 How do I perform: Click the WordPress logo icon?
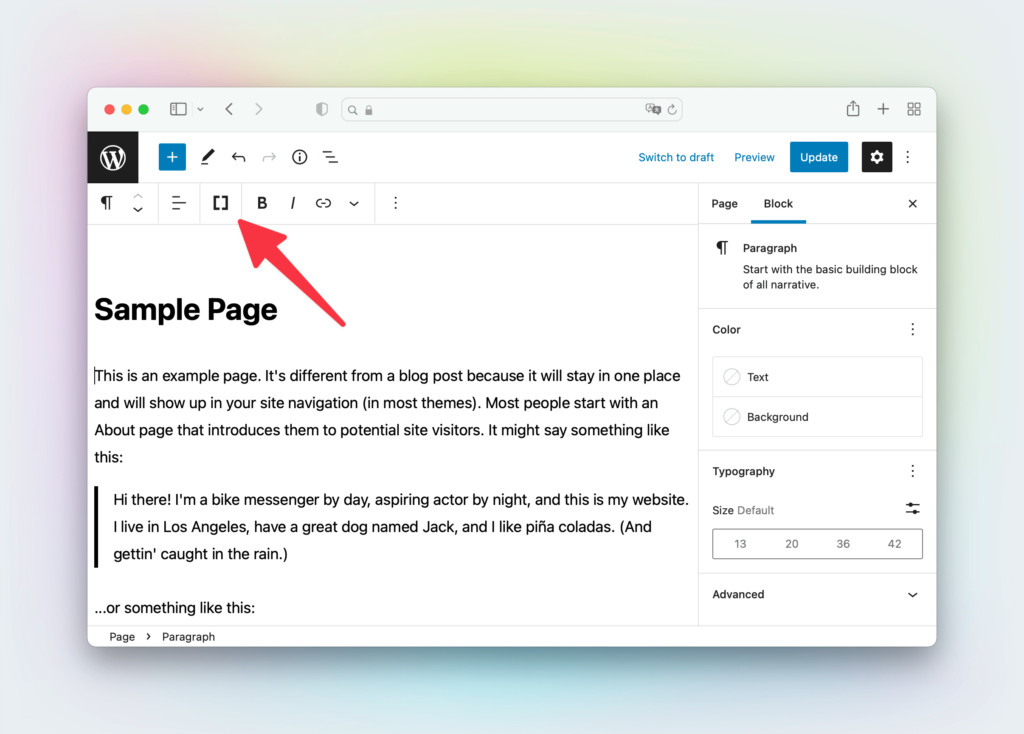pos(113,157)
